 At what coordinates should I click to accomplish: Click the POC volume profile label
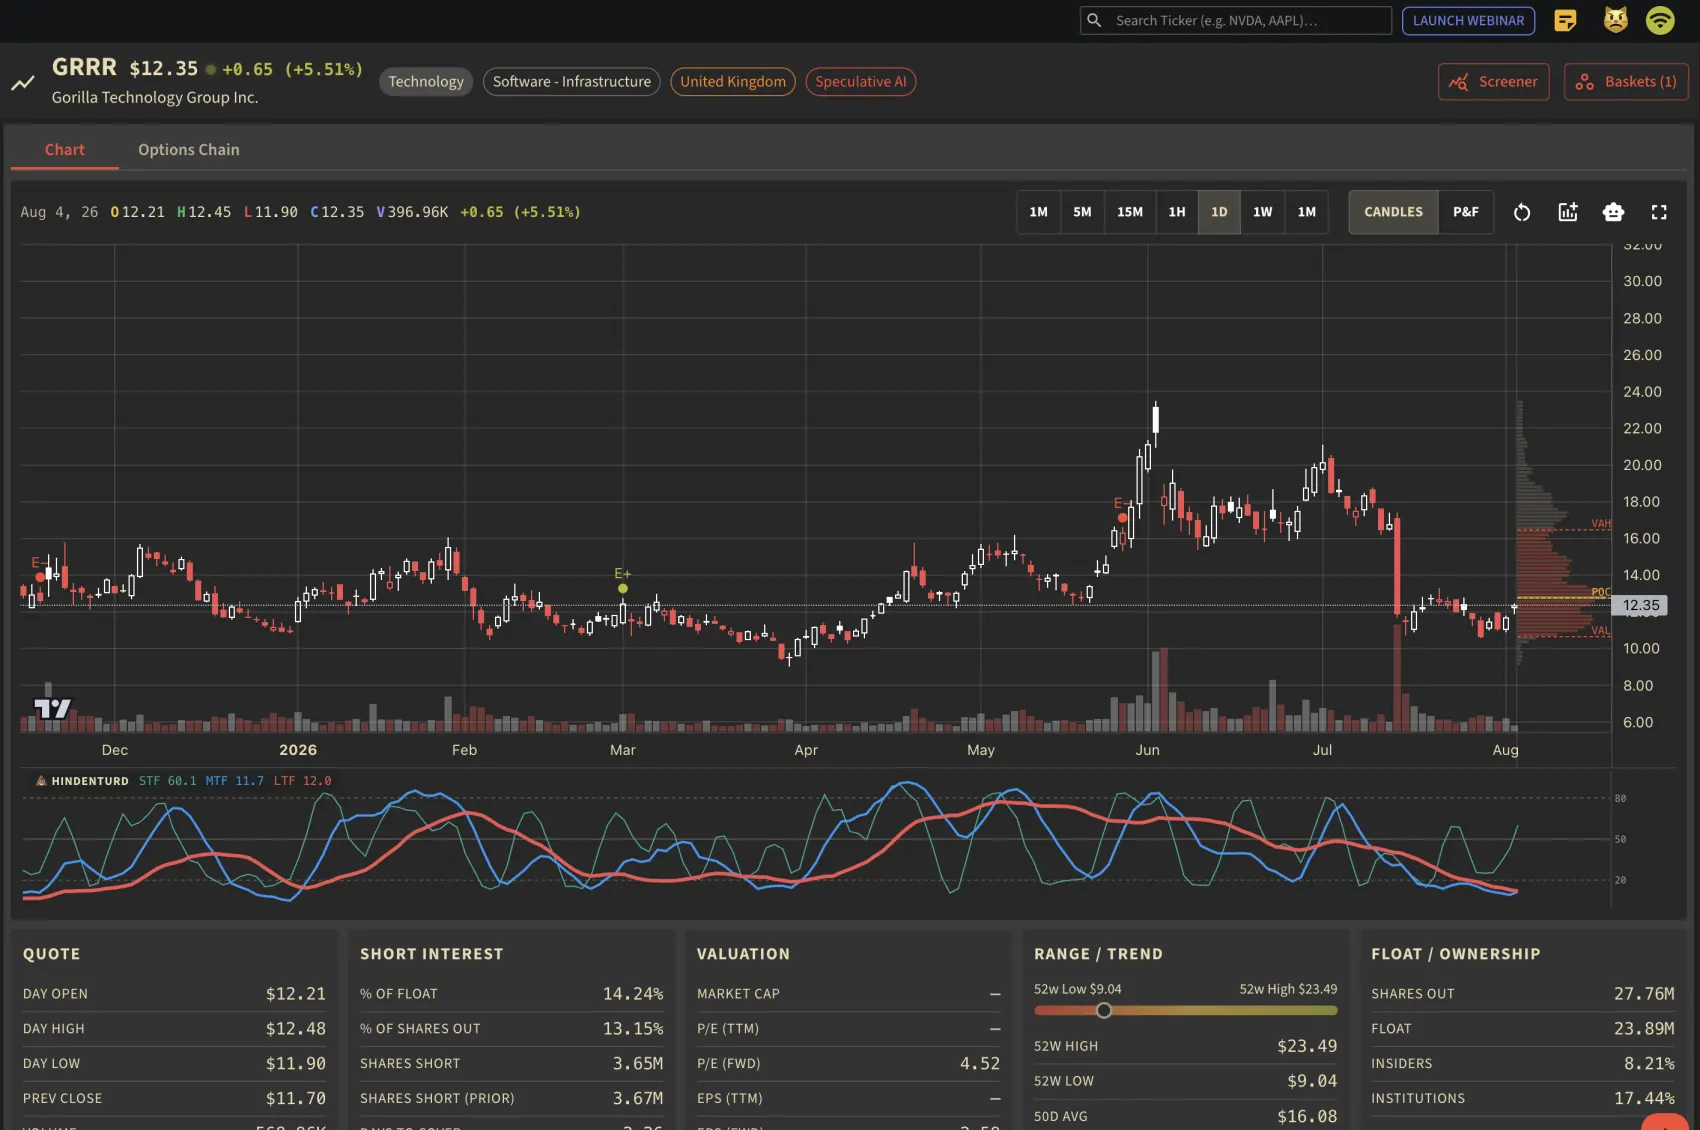[x=1601, y=592]
